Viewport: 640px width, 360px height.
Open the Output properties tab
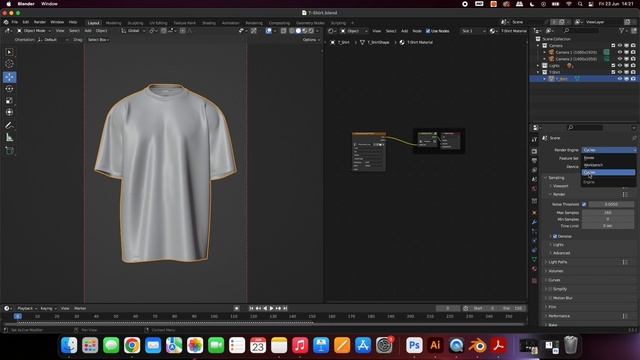pos(534,160)
